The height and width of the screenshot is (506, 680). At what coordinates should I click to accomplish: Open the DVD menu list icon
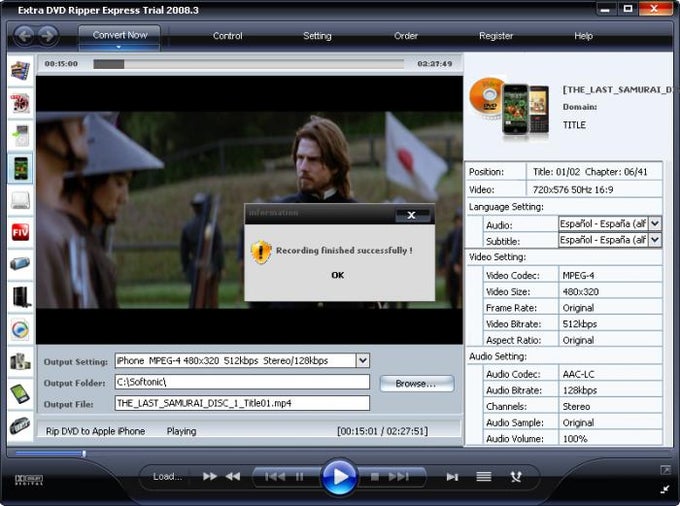(x=484, y=477)
